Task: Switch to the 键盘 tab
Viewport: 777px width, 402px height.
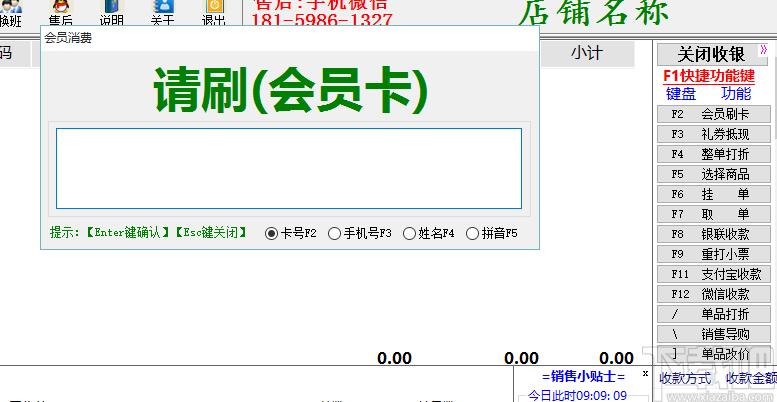Action: (681, 93)
